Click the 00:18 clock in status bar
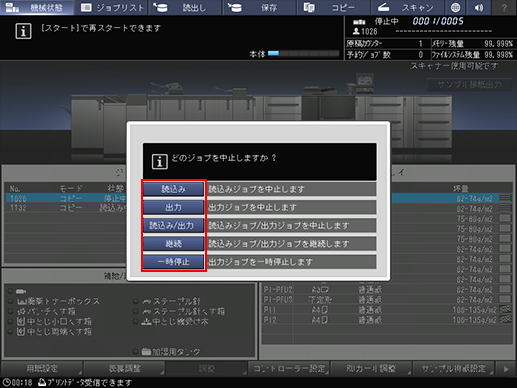The image size is (517, 388). (x=17, y=382)
